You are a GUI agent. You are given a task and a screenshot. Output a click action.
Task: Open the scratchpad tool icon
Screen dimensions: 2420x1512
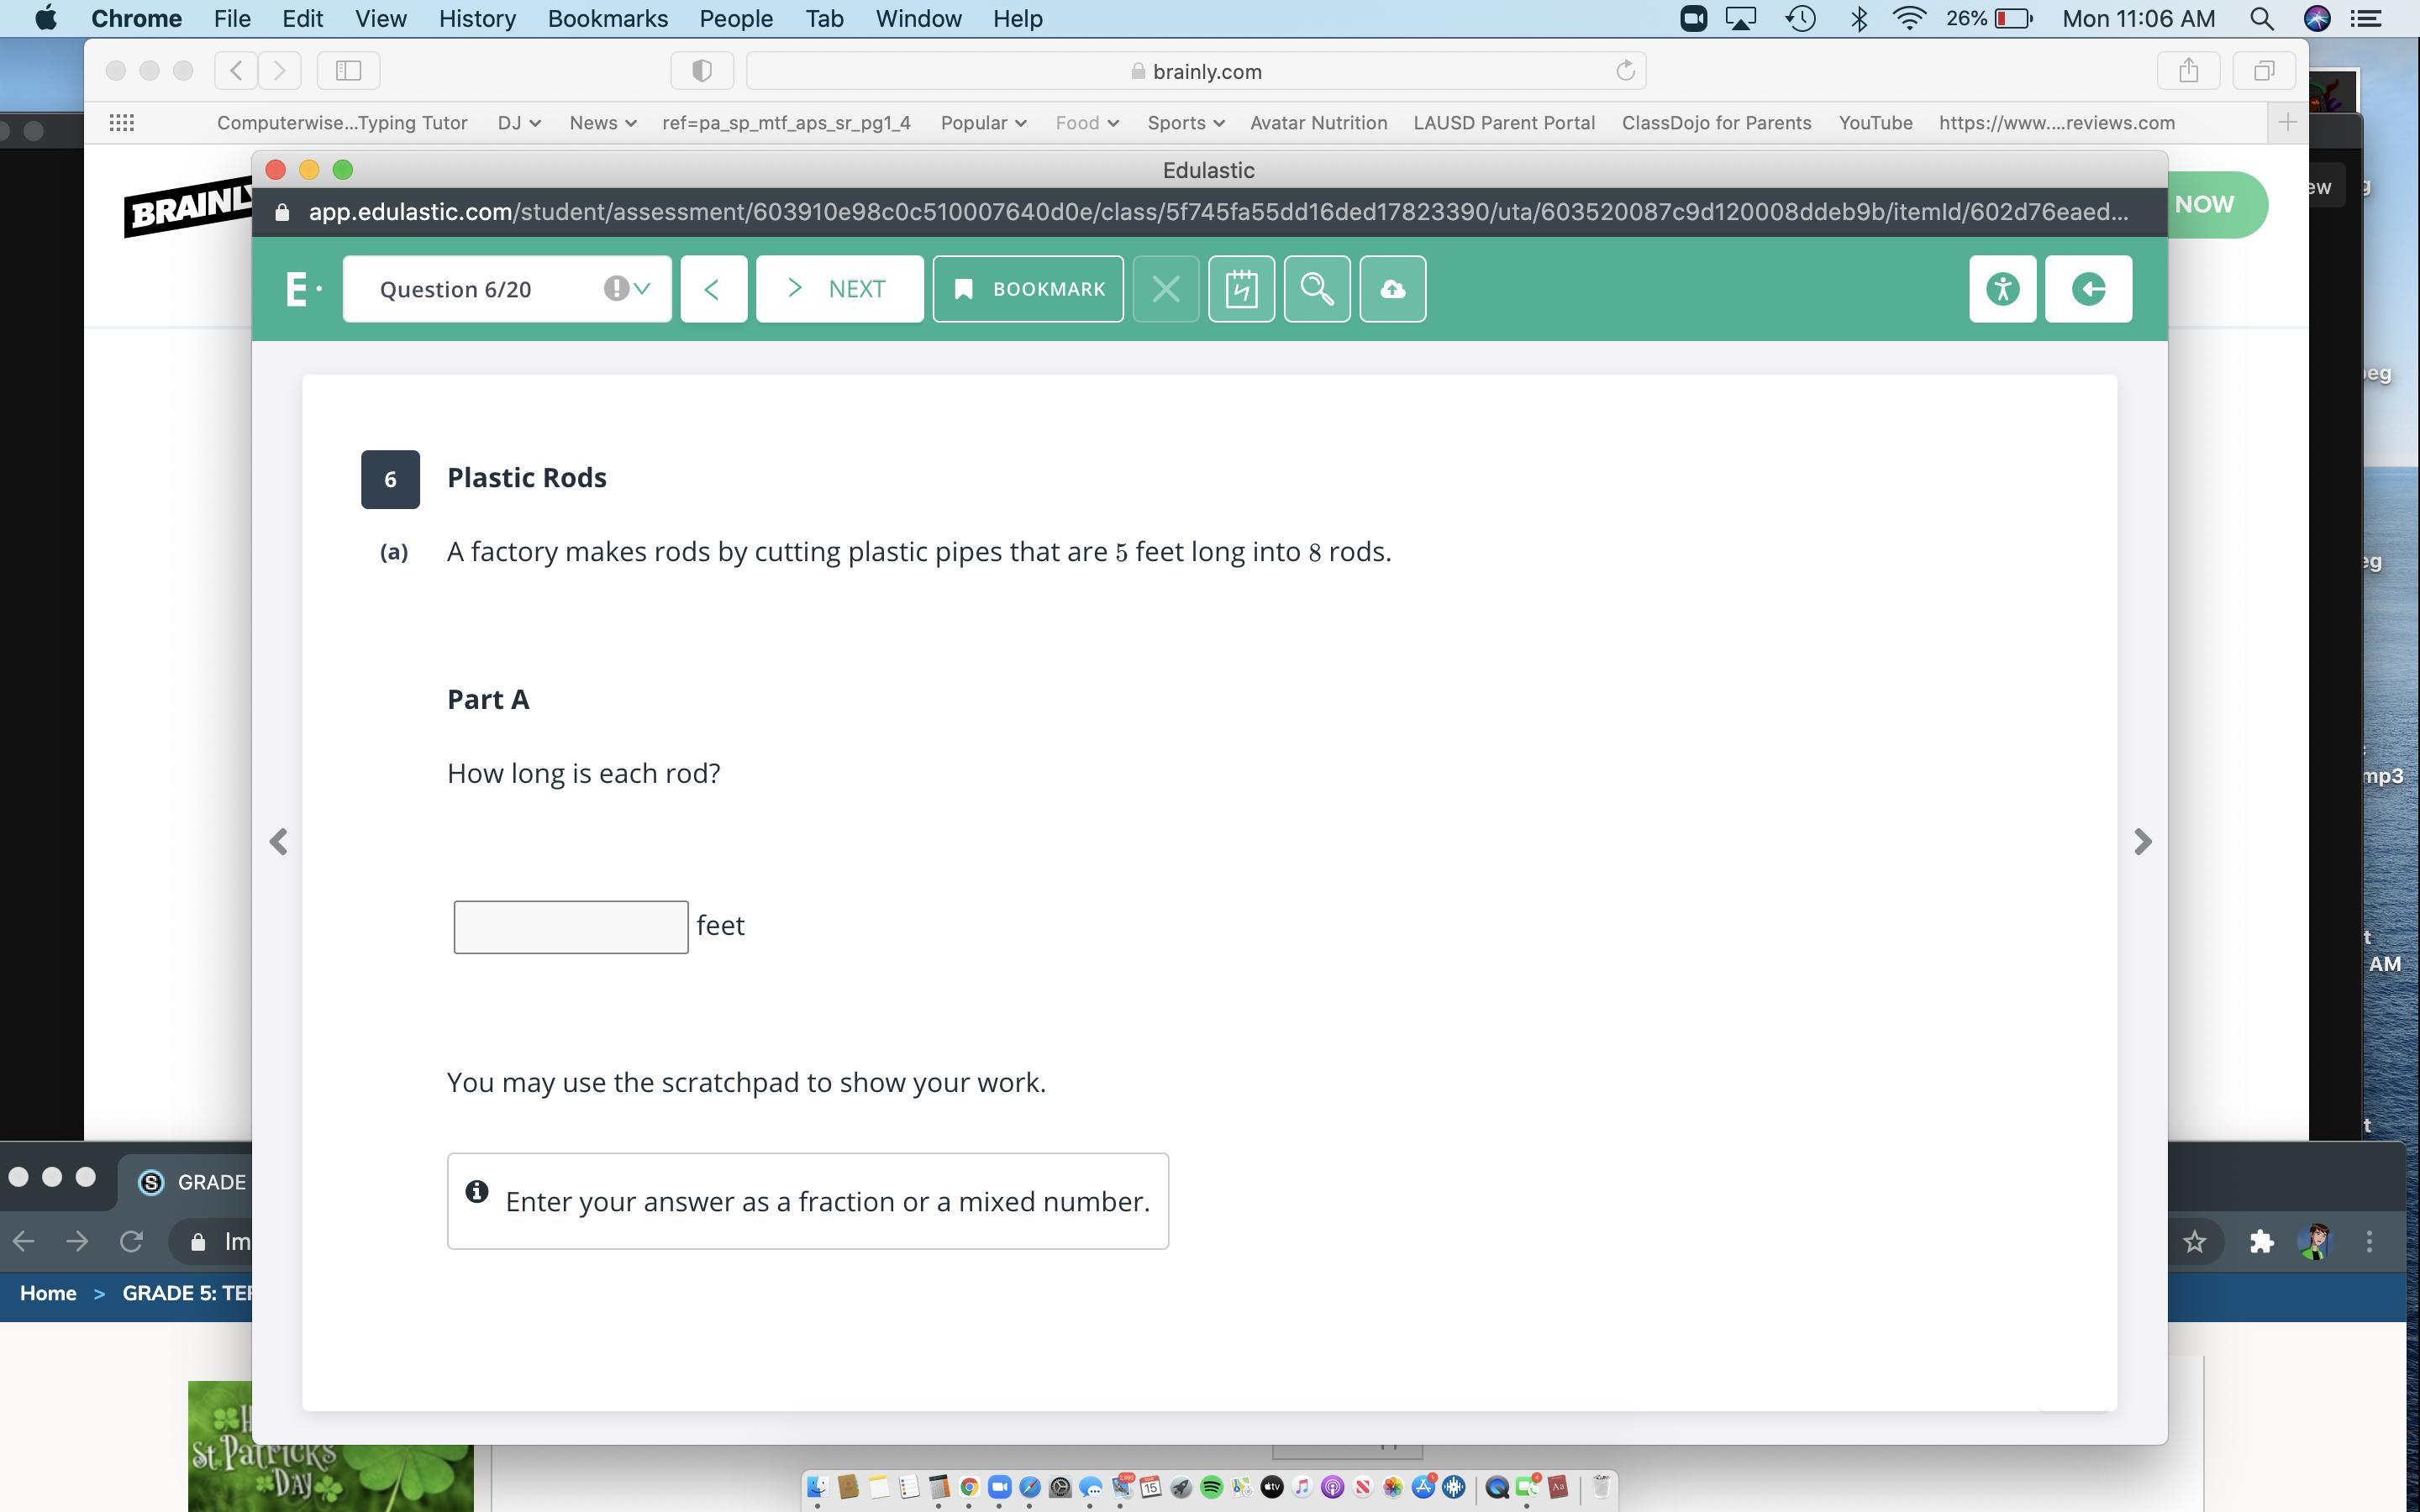tap(1241, 289)
